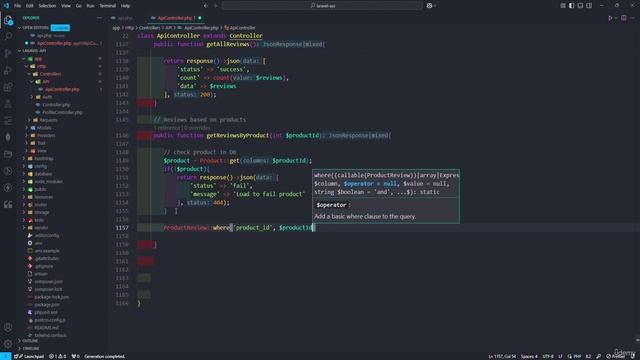Switch to the api.php editor tab
This screenshot has height=360, width=640.
(x=124, y=18)
